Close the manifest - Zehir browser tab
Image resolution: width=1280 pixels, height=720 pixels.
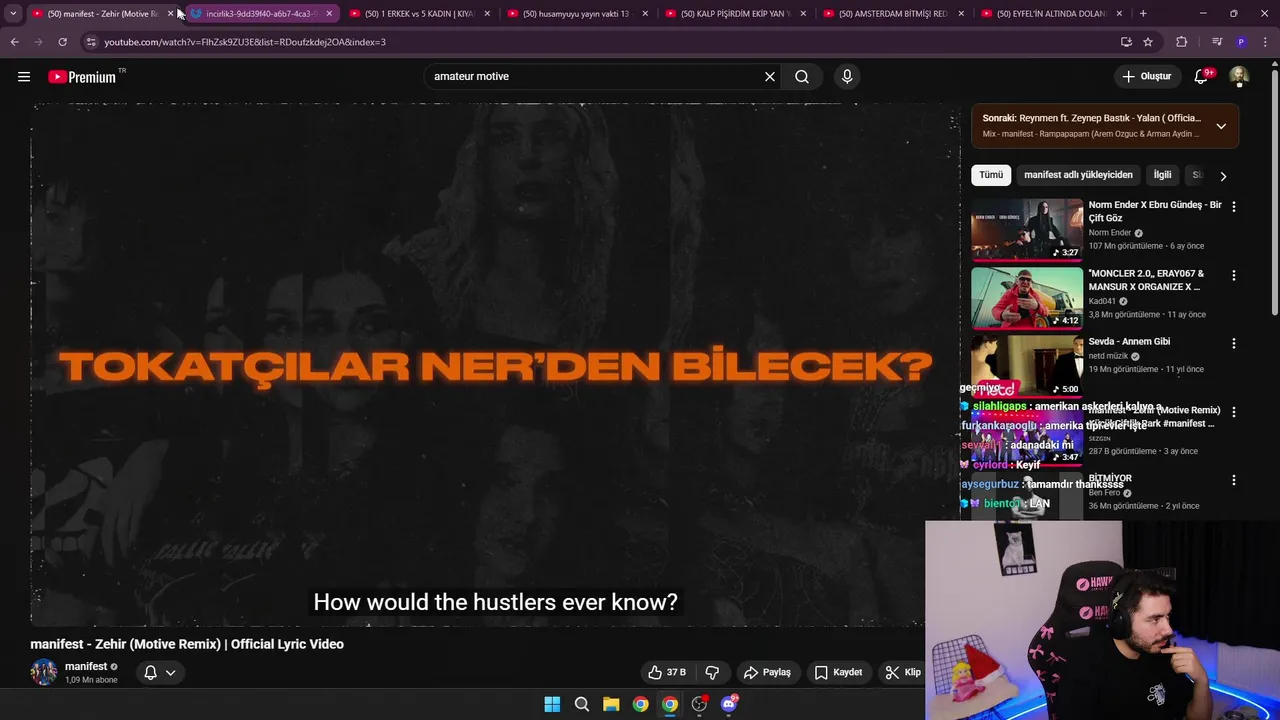click(170, 14)
